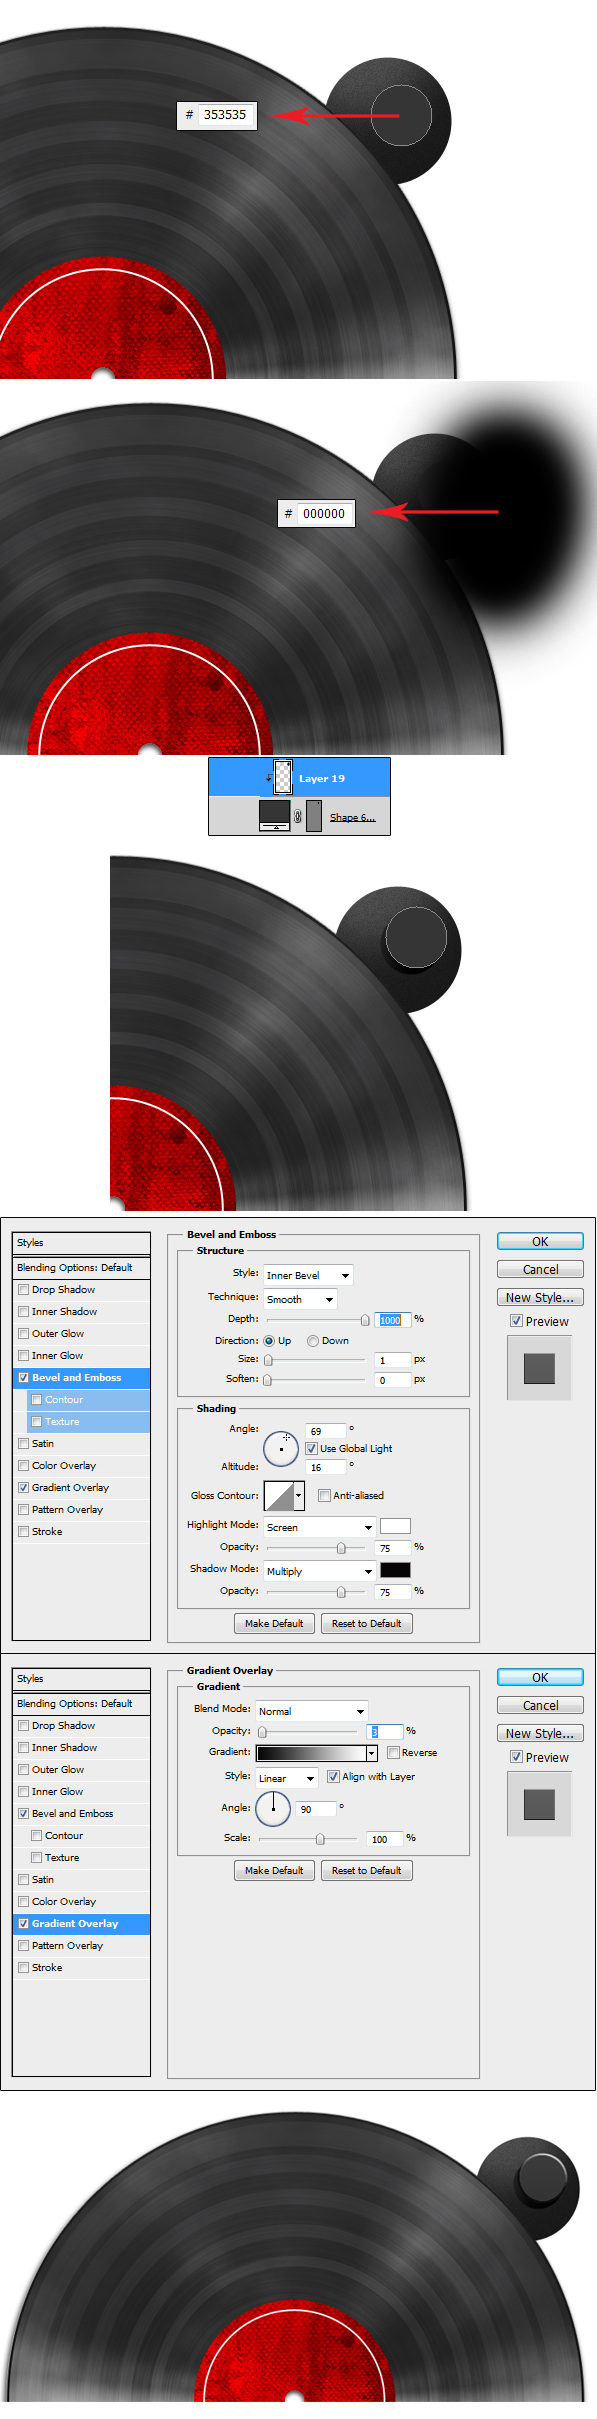
Task: Click Reset to Default in Bevel and Emboss settings
Action: (x=366, y=1623)
